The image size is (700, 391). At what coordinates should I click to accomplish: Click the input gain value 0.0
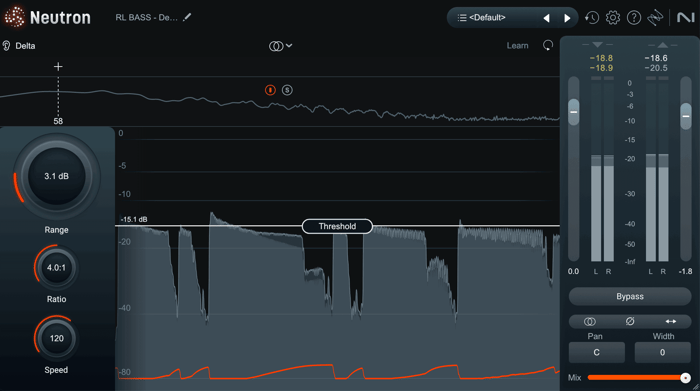(573, 271)
